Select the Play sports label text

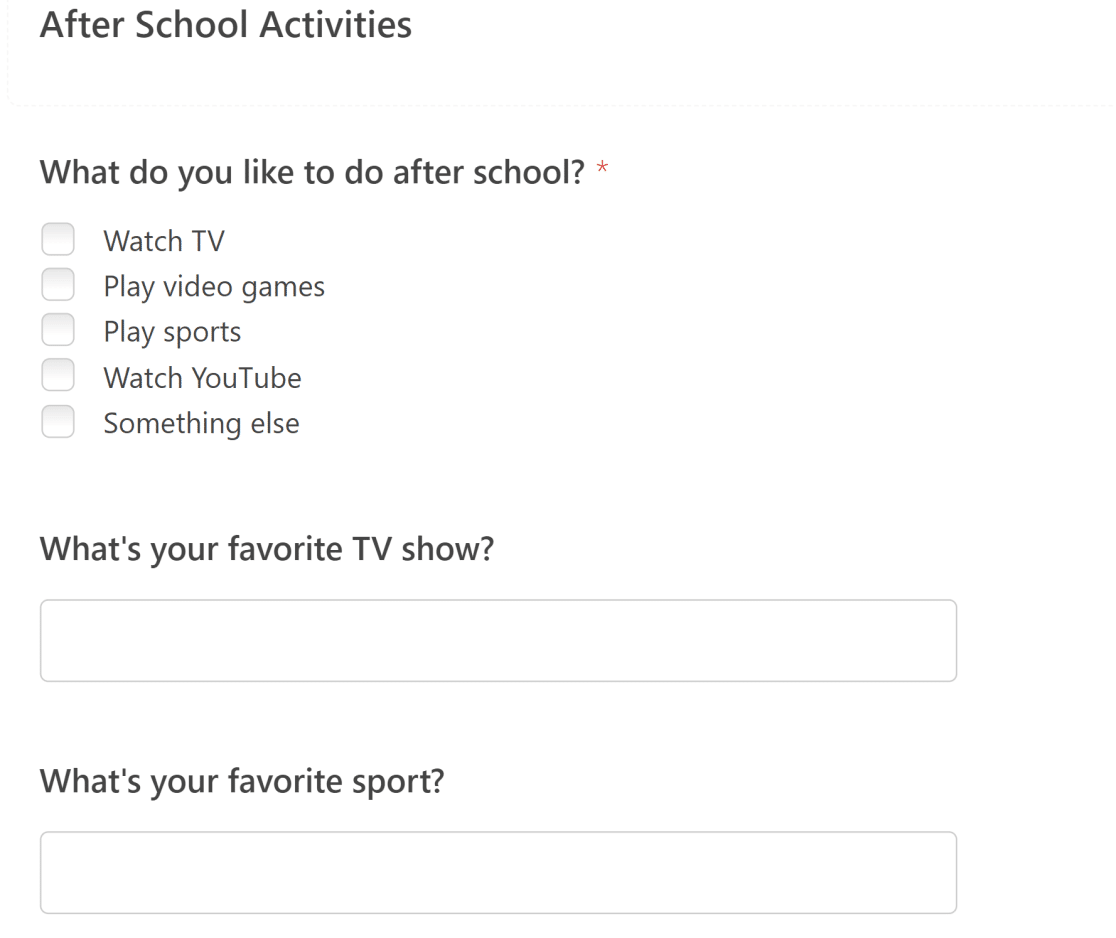[172, 331]
